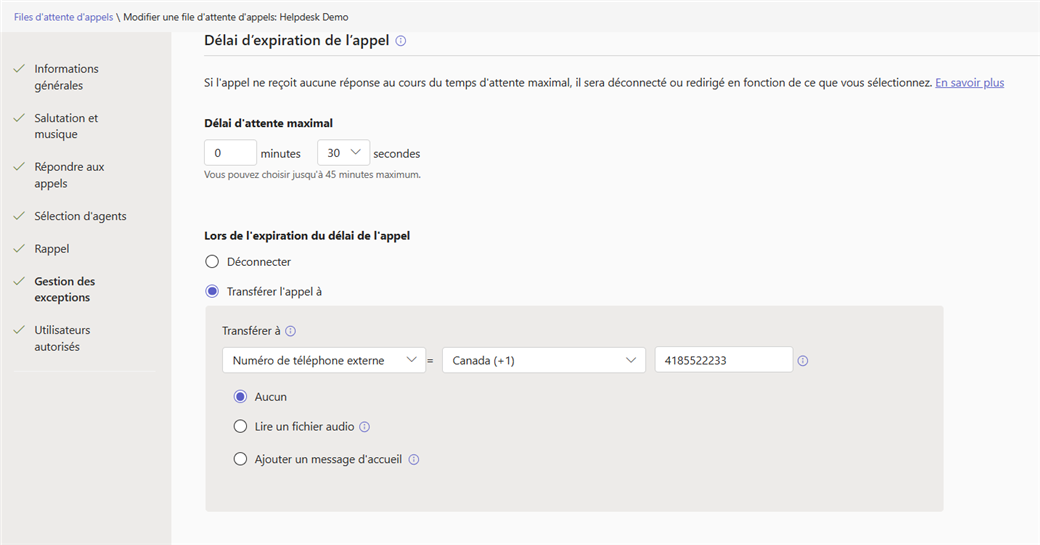1040x545 pixels.
Task: Select Transférer l'appel à radio option
Action: coord(212,292)
